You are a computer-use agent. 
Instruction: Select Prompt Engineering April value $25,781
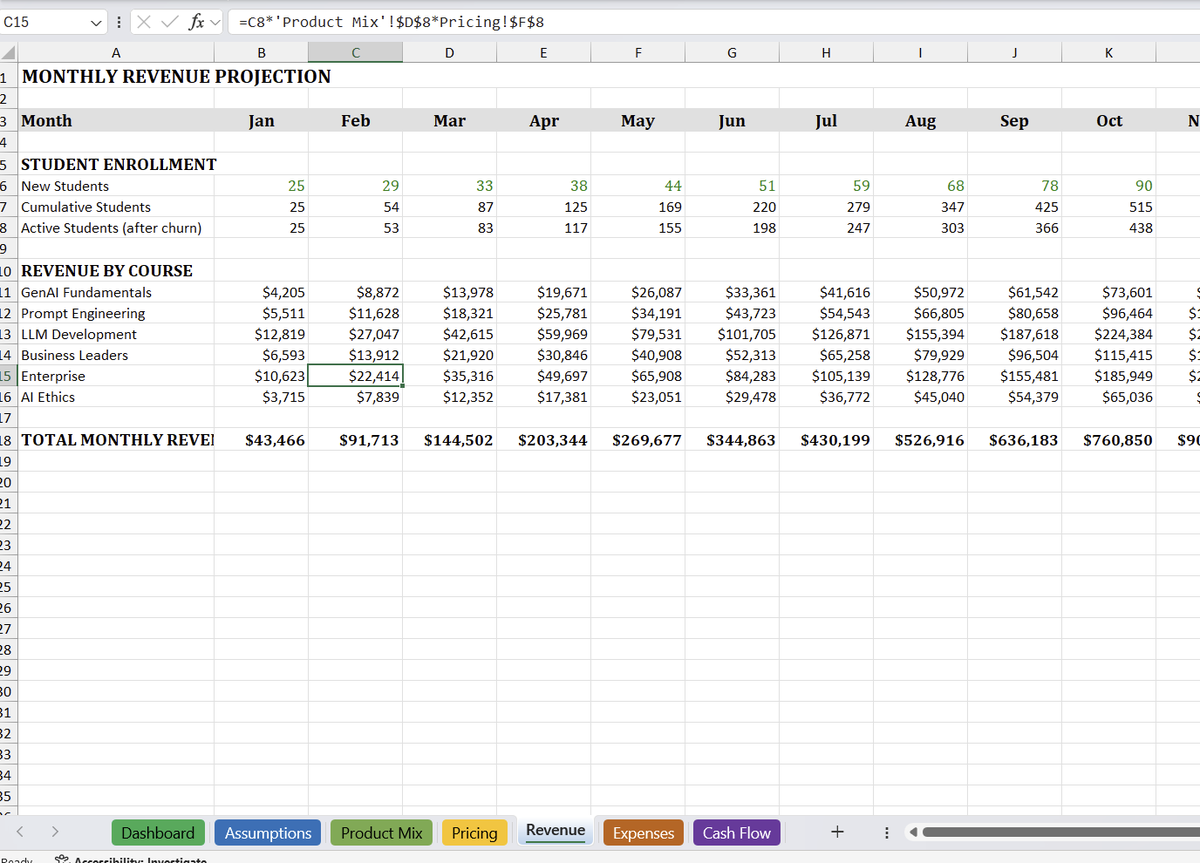[543, 313]
